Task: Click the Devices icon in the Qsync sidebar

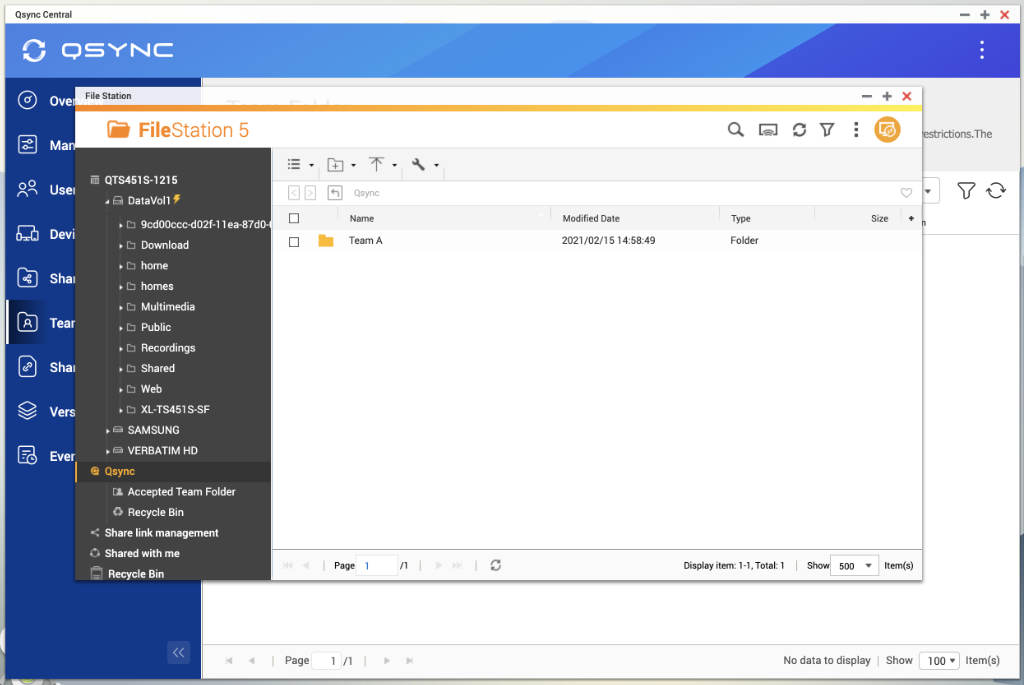Action: point(27,233)
